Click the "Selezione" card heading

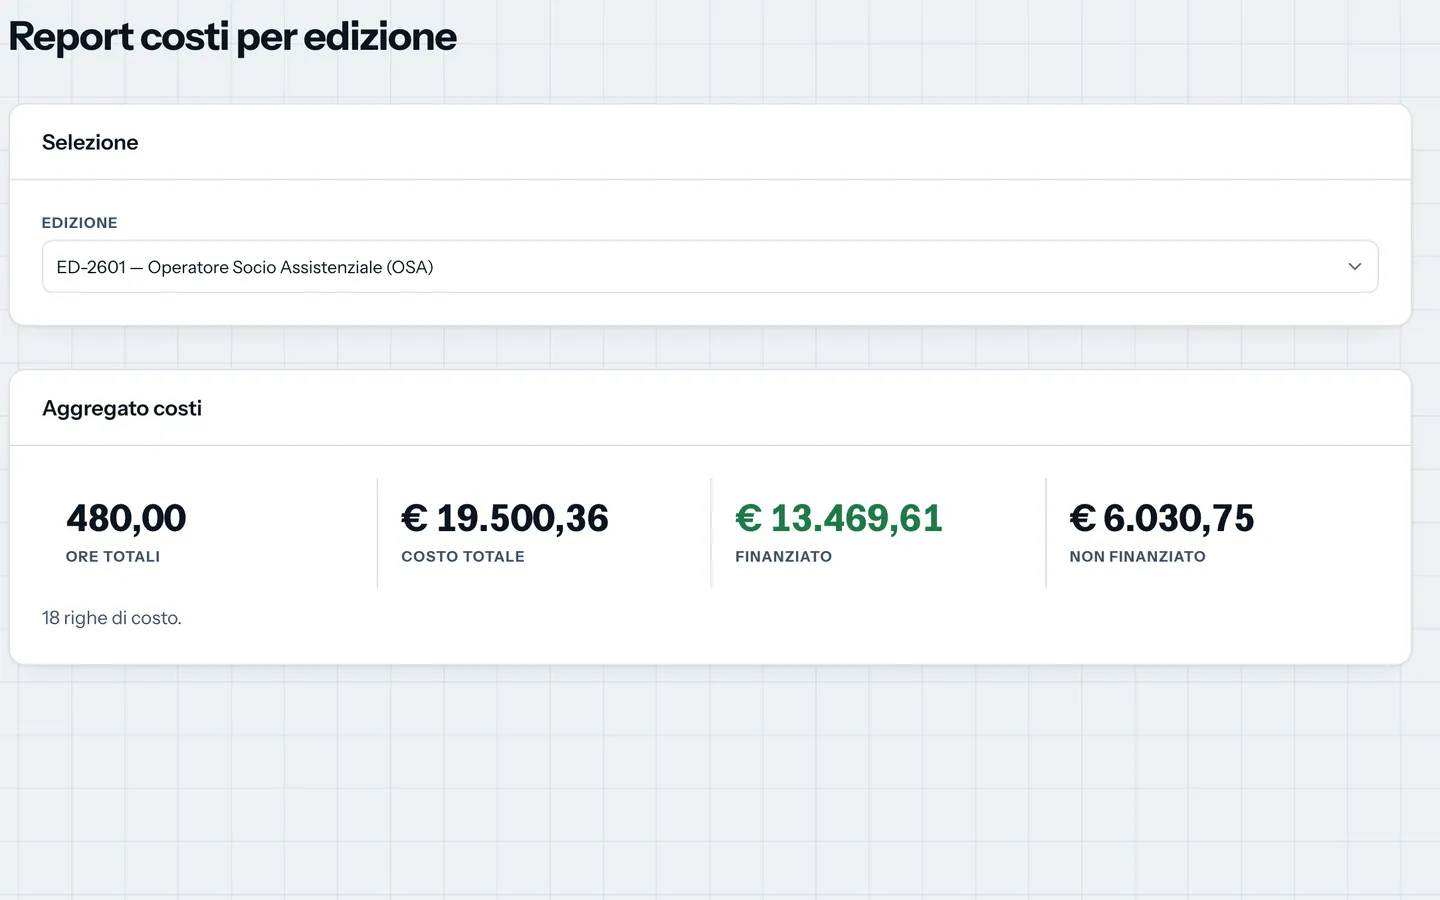tap(90, 142)
